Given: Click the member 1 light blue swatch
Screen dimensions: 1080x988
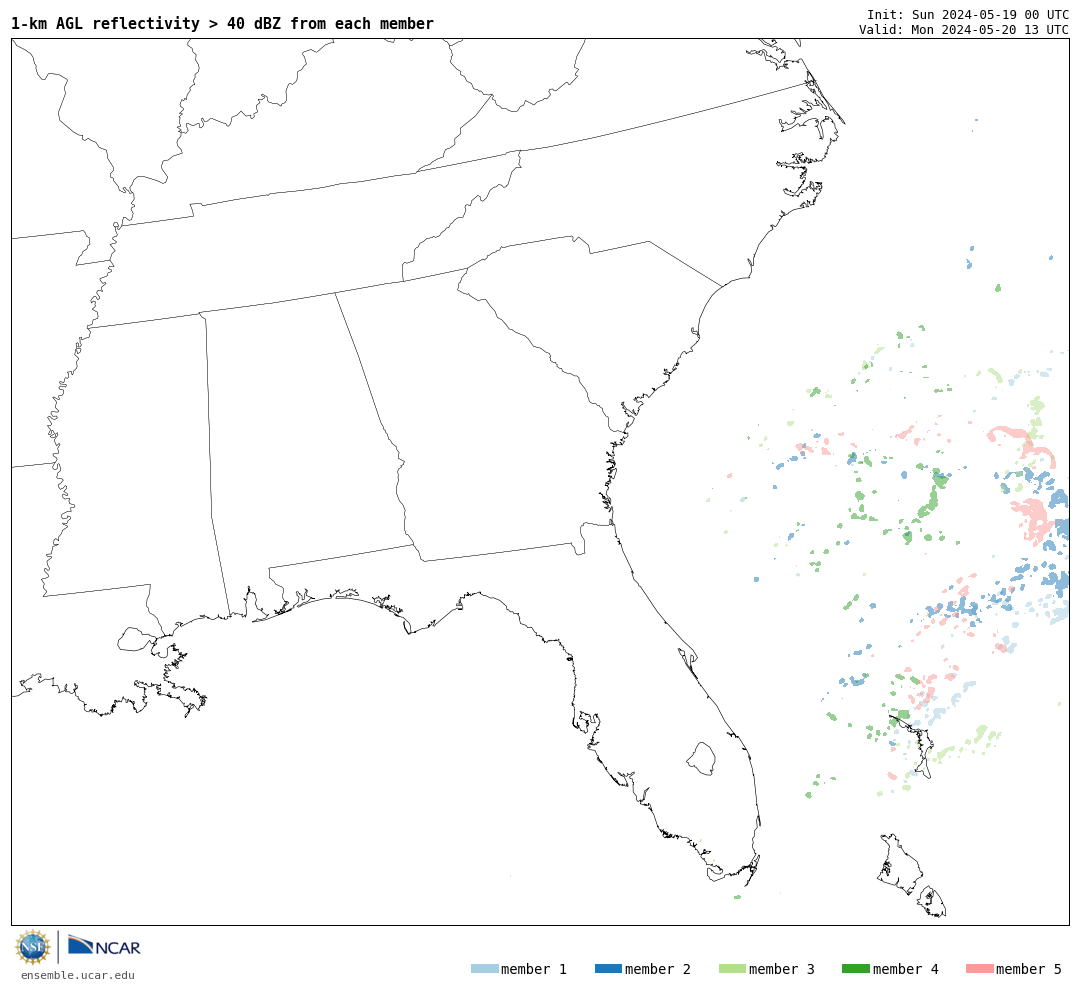Looking at the screenshot, I should click(x=484, y=968).
